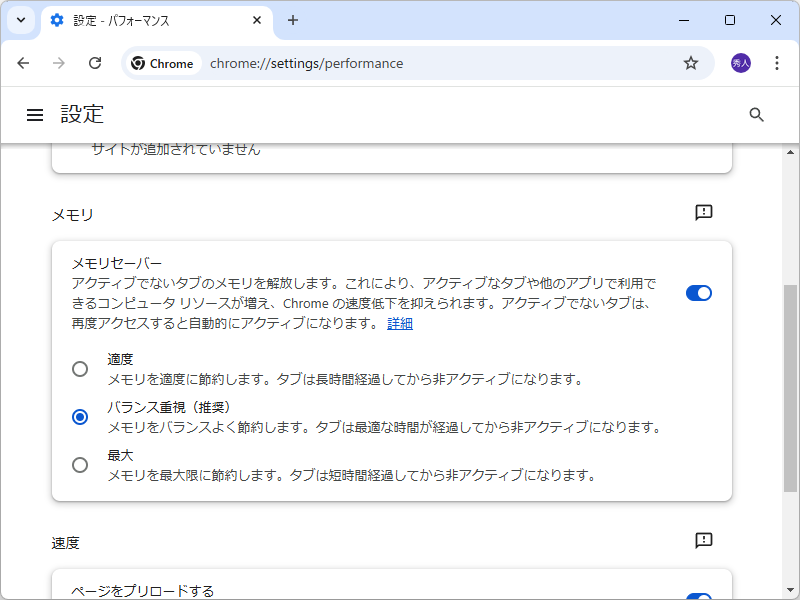Open a new tab with the plus button
The height and width of the screenshot is (600, 800).
[291, 20]
